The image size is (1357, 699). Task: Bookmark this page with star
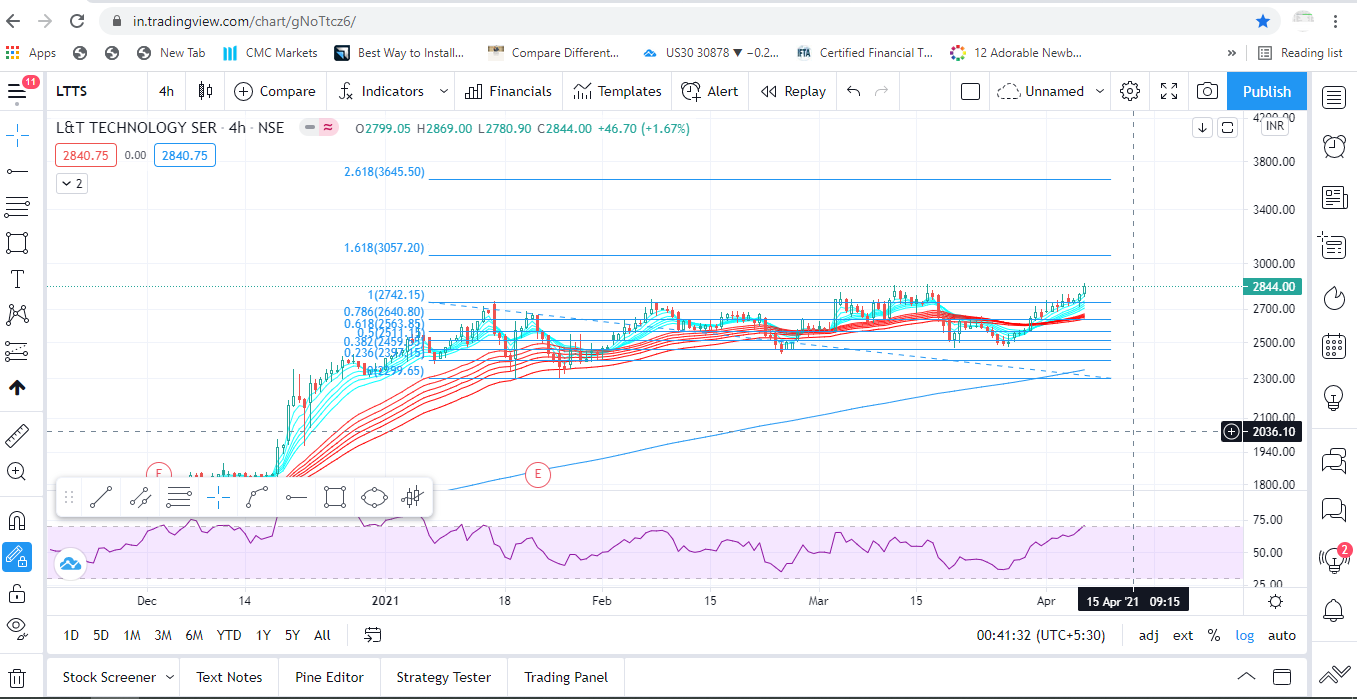pos(1263,21)
